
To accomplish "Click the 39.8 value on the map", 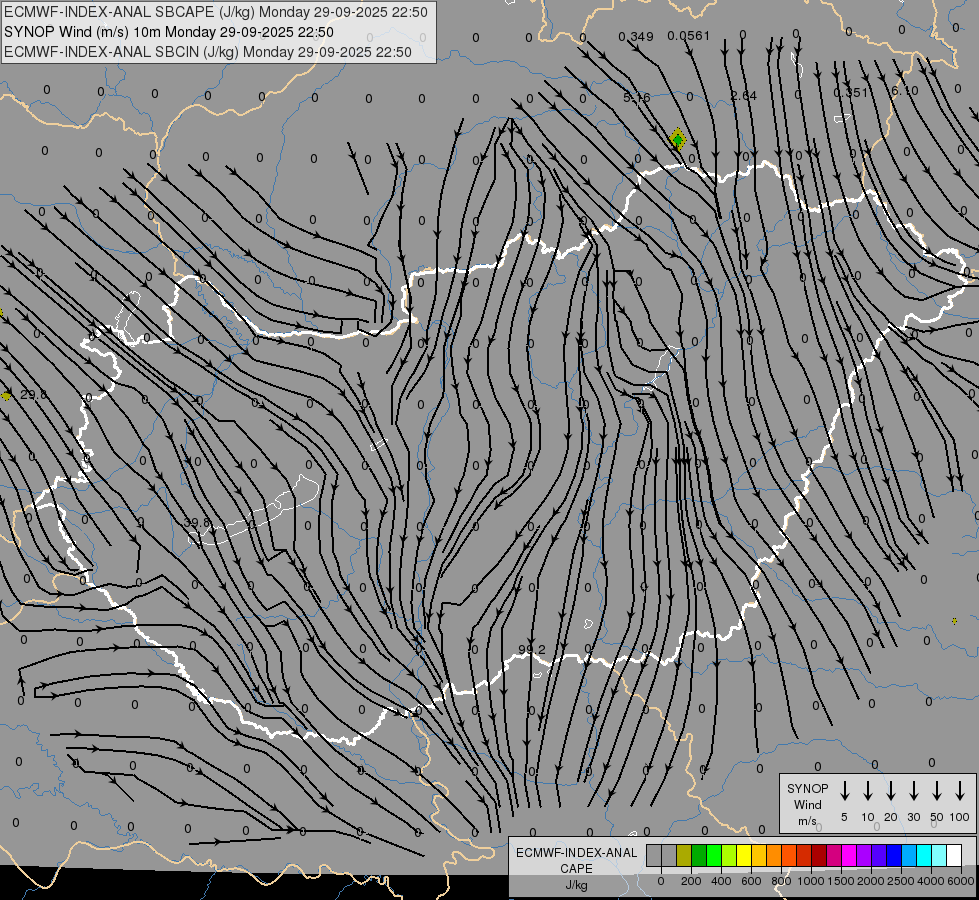I will tap(198, 522).
